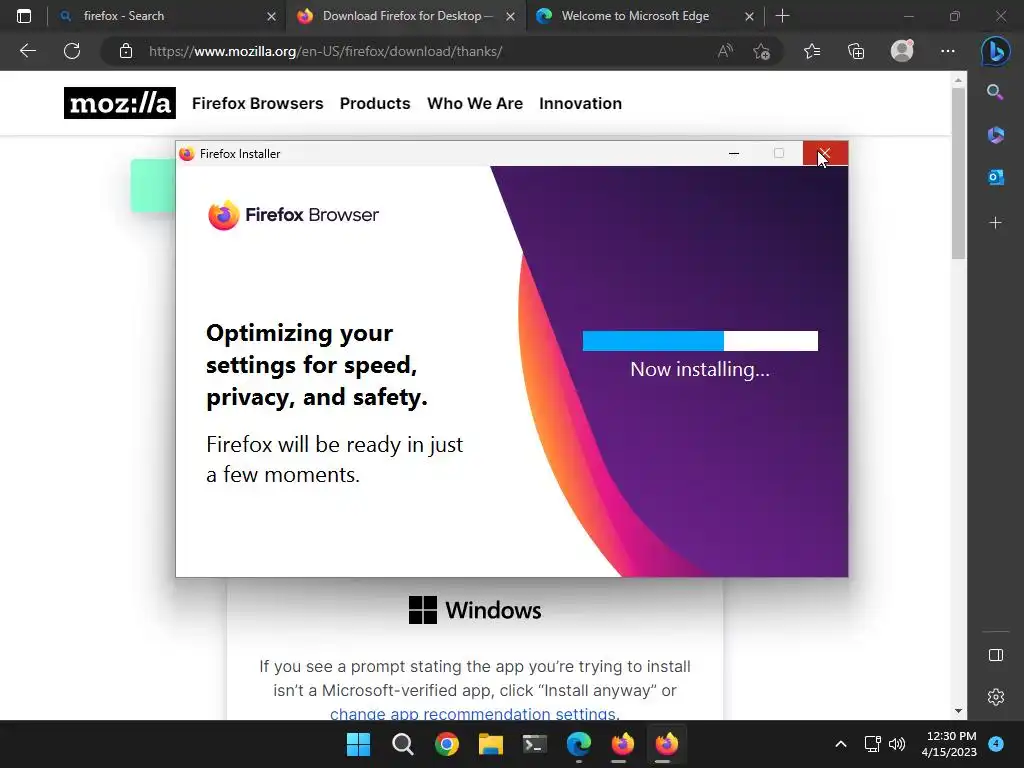The width and height of the screenshot is (1024, 768).
Task: Close the Firefox Installer window
Action: [x=825, y=153]
